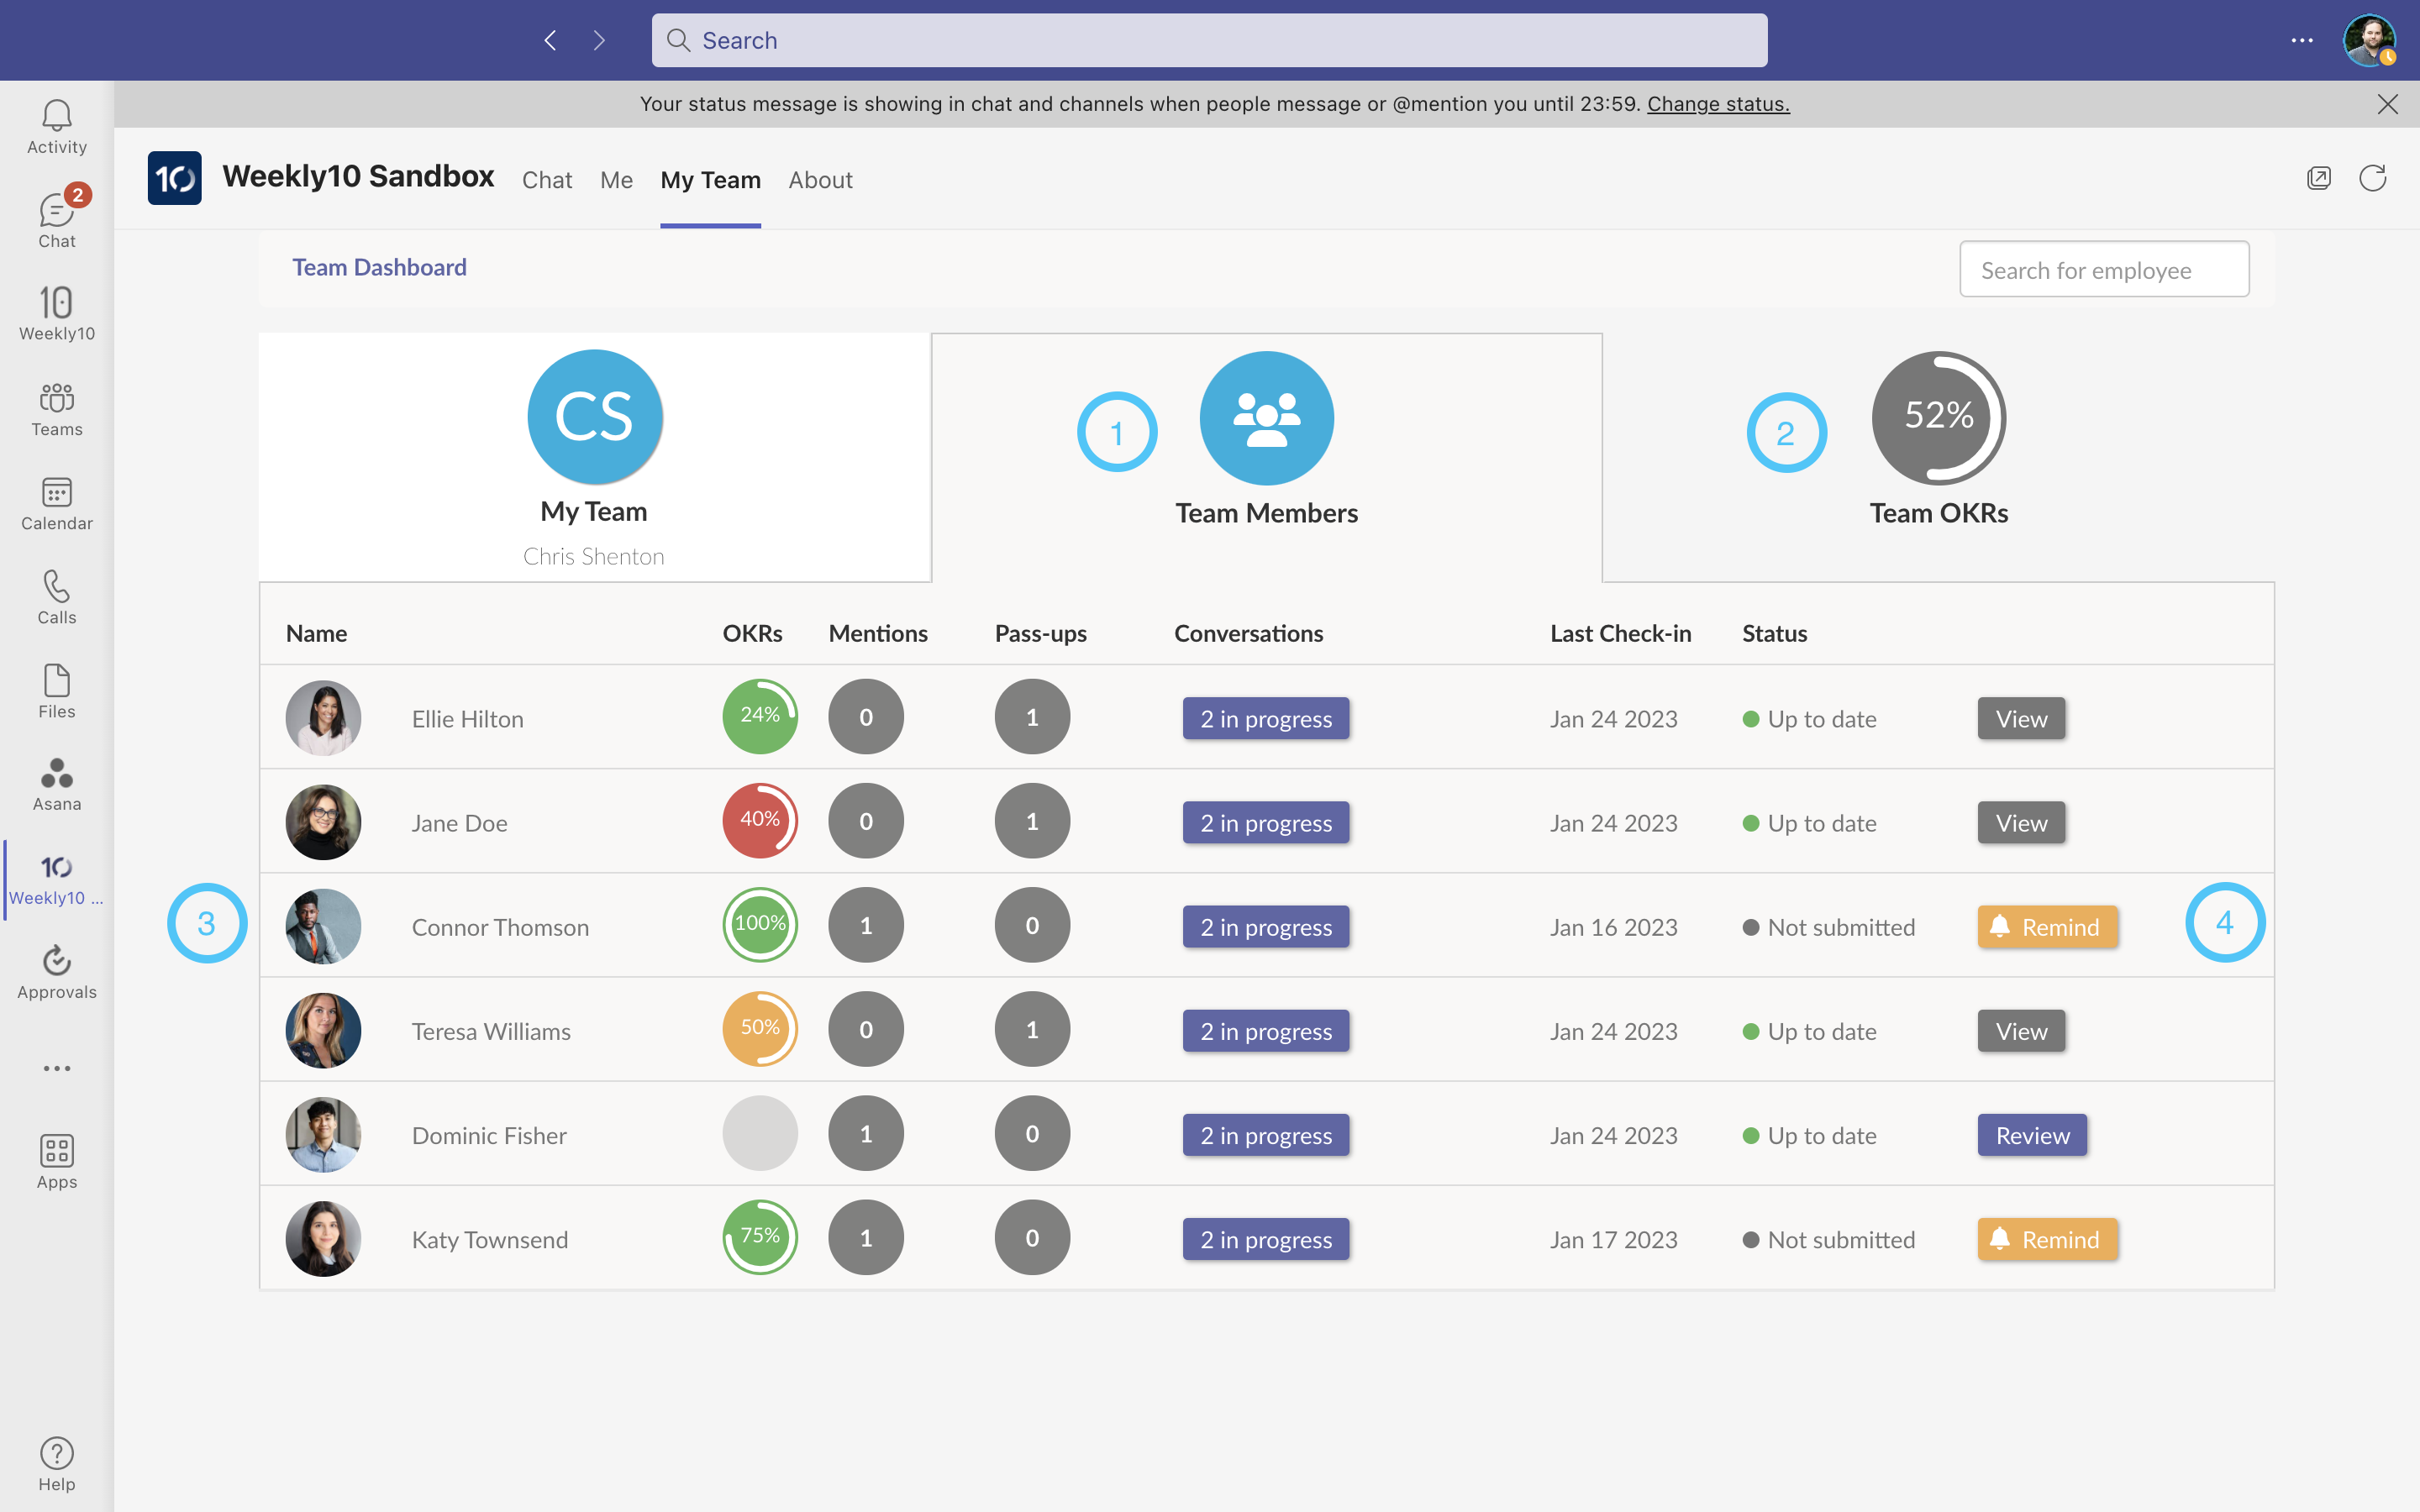Image resolution: width=2420 pixels, height=1512 pixels.
Task: Switch to the Me tab
Action: point(616,180)
